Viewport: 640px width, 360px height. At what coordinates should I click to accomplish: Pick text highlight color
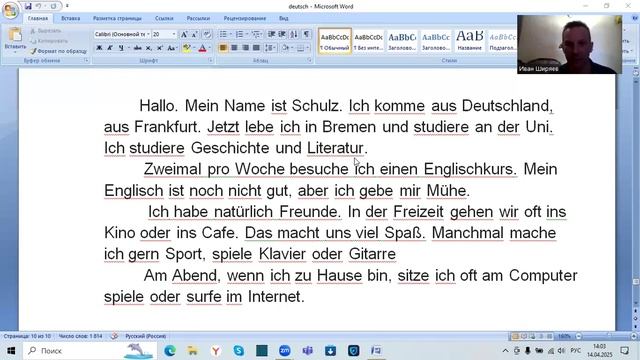click(187, 48)
